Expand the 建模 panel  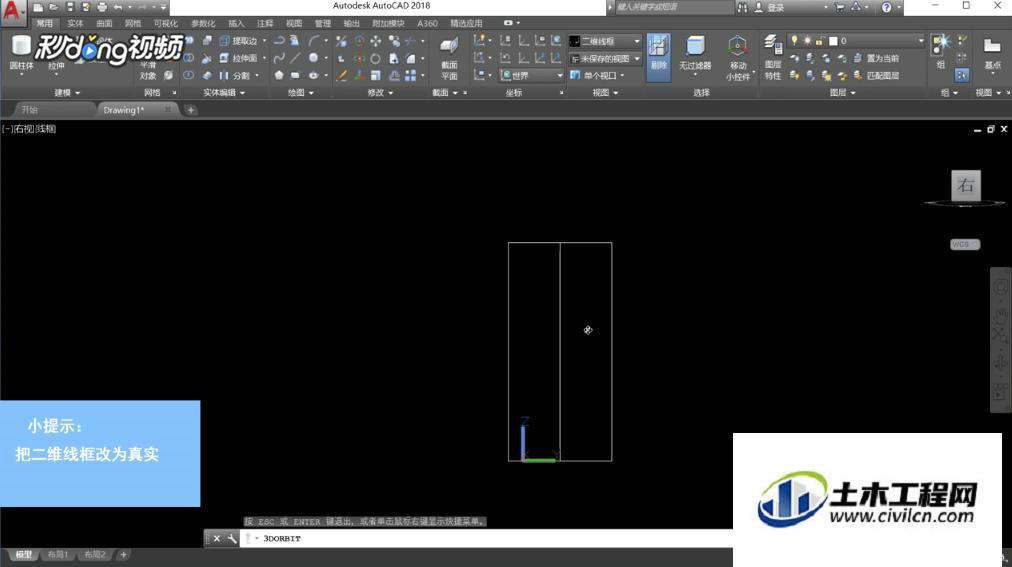click(x=67, y=93)
